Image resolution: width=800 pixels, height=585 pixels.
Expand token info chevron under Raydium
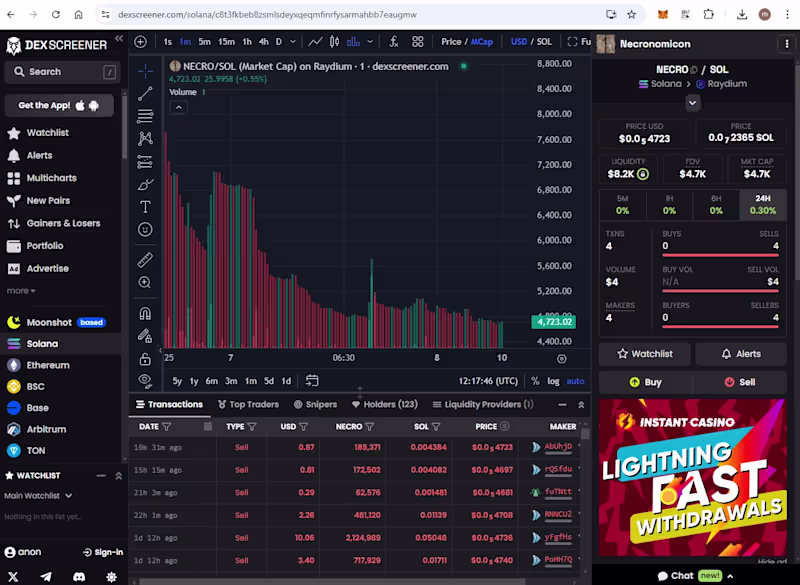[692, 103]
